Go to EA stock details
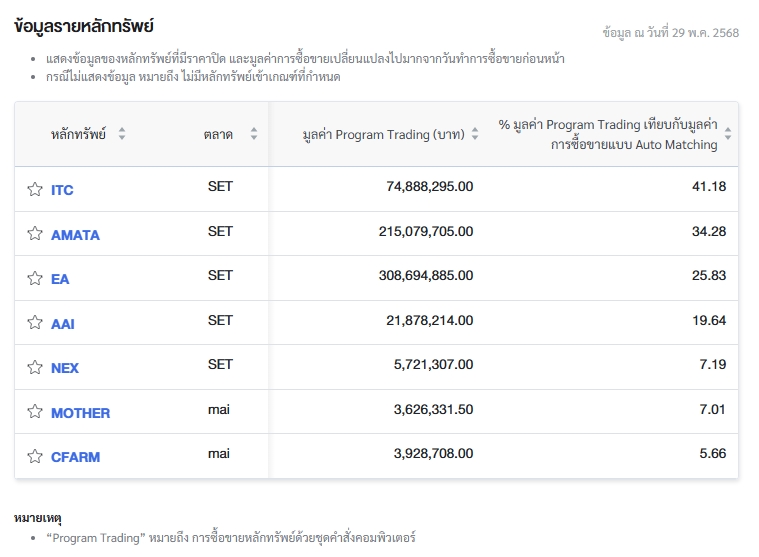This screenshot has width=759, height=557. [x=60, y=279]
